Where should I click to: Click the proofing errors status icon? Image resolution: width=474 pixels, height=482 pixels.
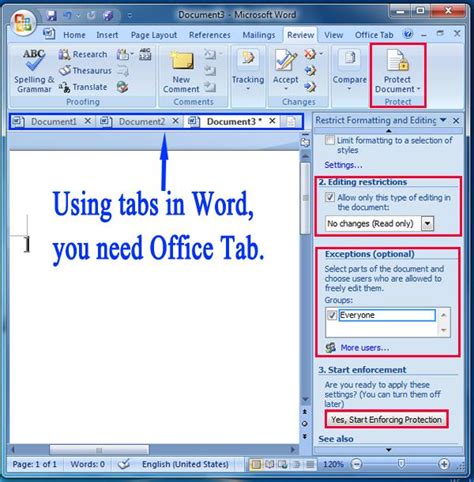(124, 464)
